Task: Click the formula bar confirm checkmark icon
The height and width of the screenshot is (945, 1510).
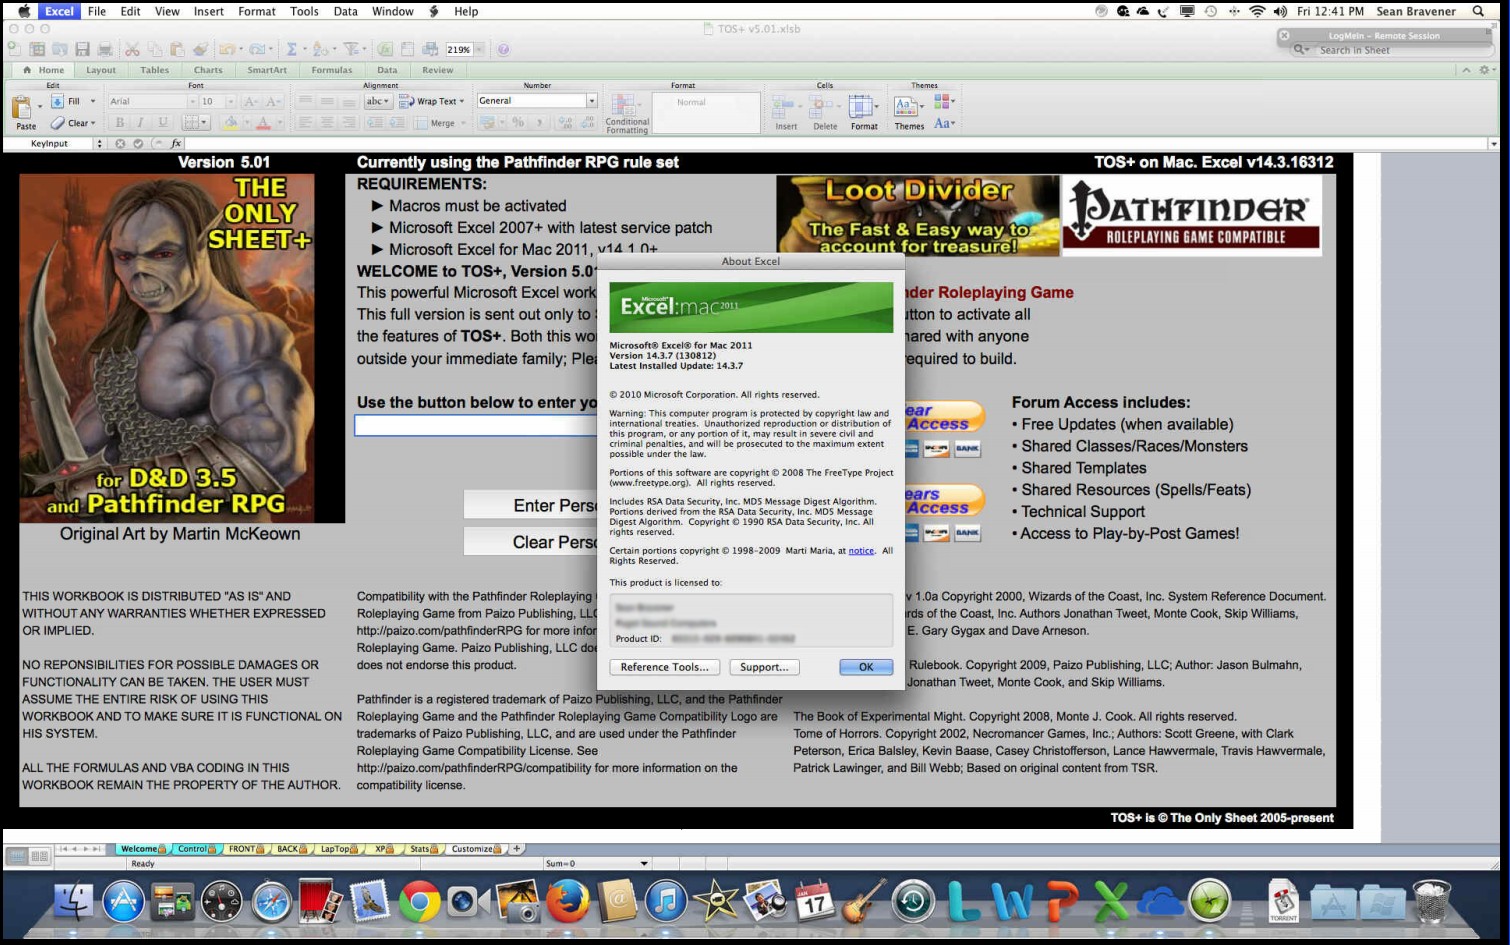Action: point(138,144)
